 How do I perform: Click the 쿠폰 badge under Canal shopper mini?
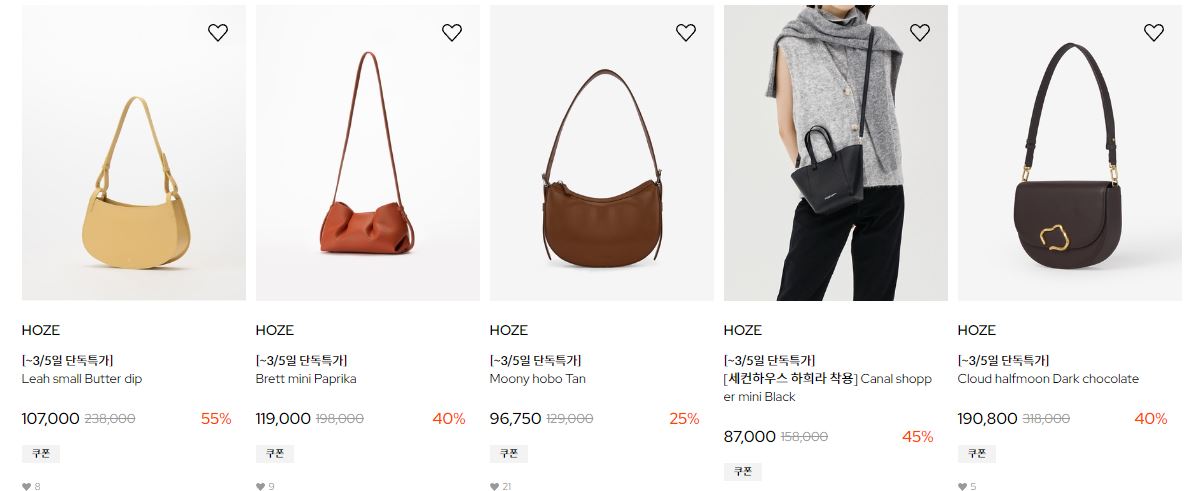[x=743, y=471]
